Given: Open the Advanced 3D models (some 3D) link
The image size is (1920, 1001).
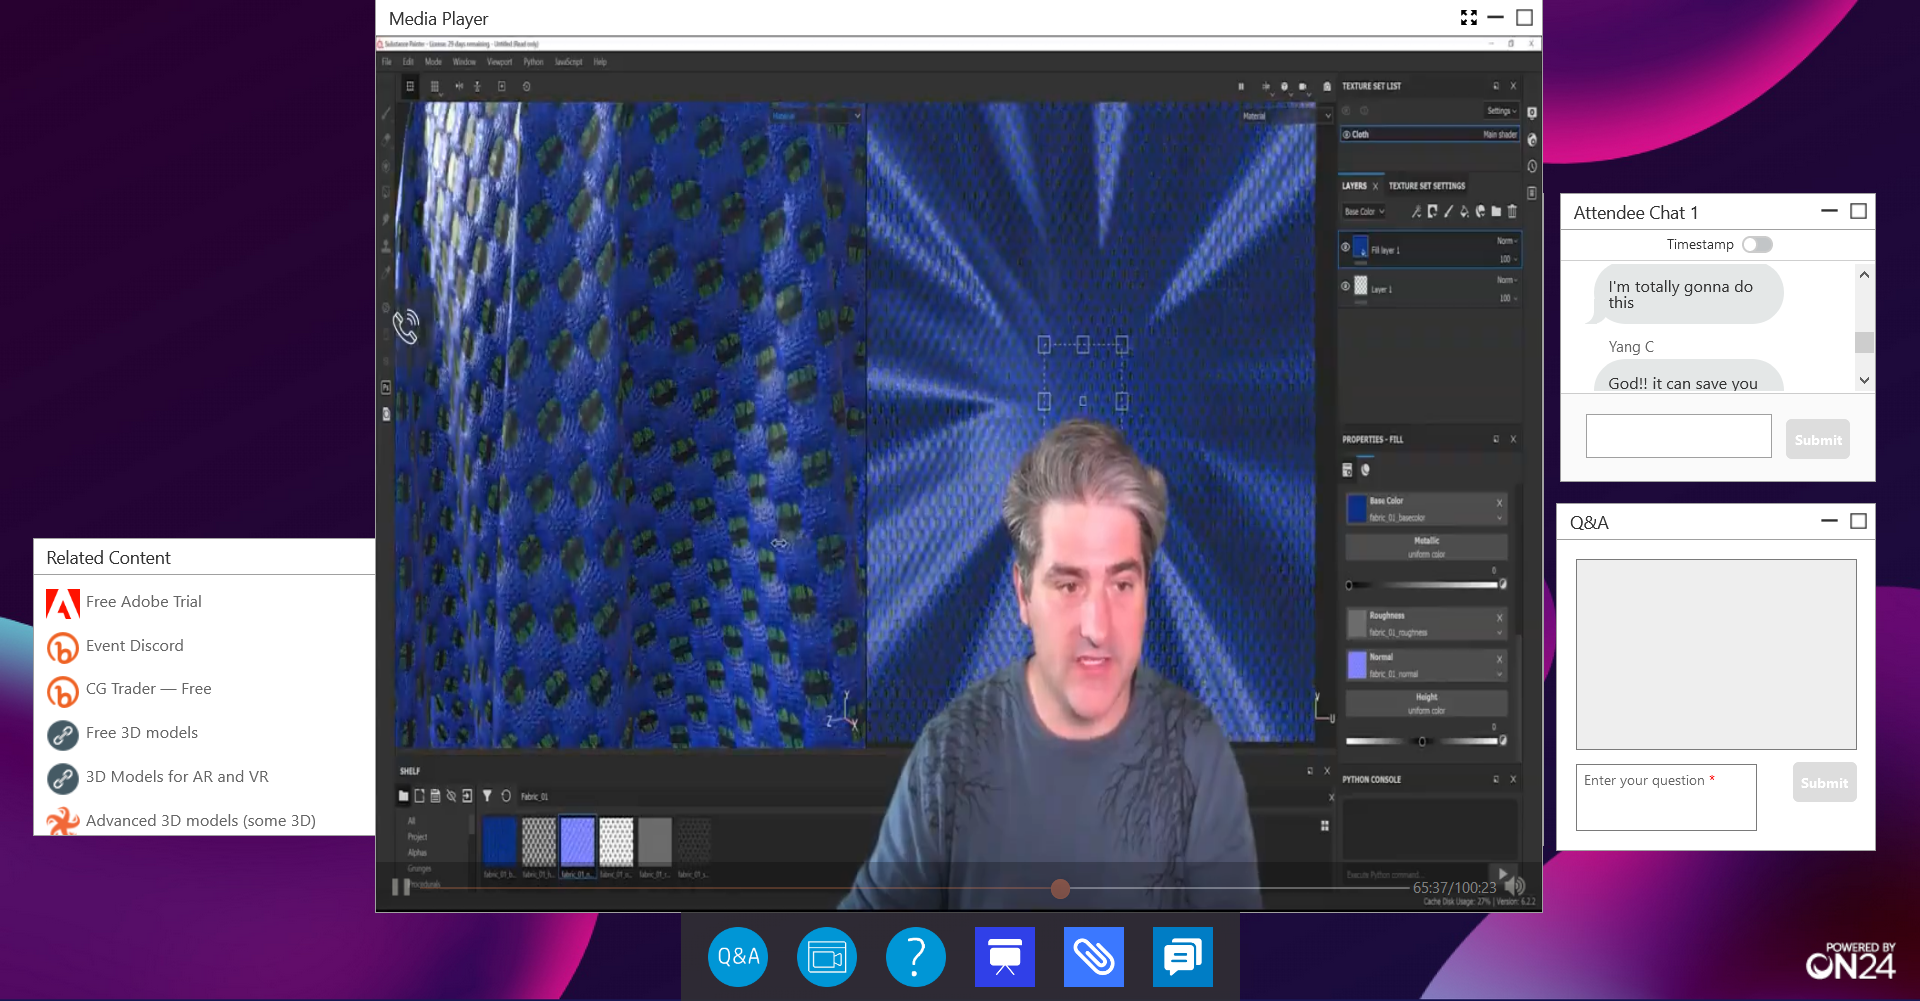Looking at the screenshot, I should click(201, 821).
